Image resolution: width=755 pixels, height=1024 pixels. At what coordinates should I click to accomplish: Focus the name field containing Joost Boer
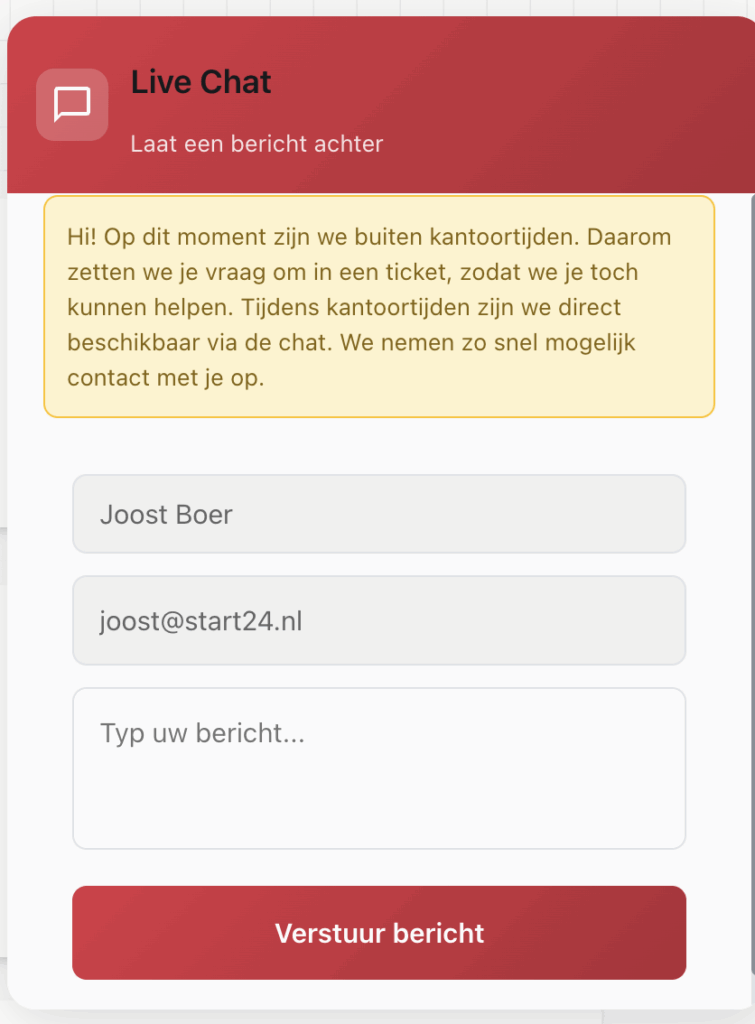click(378, 514)
